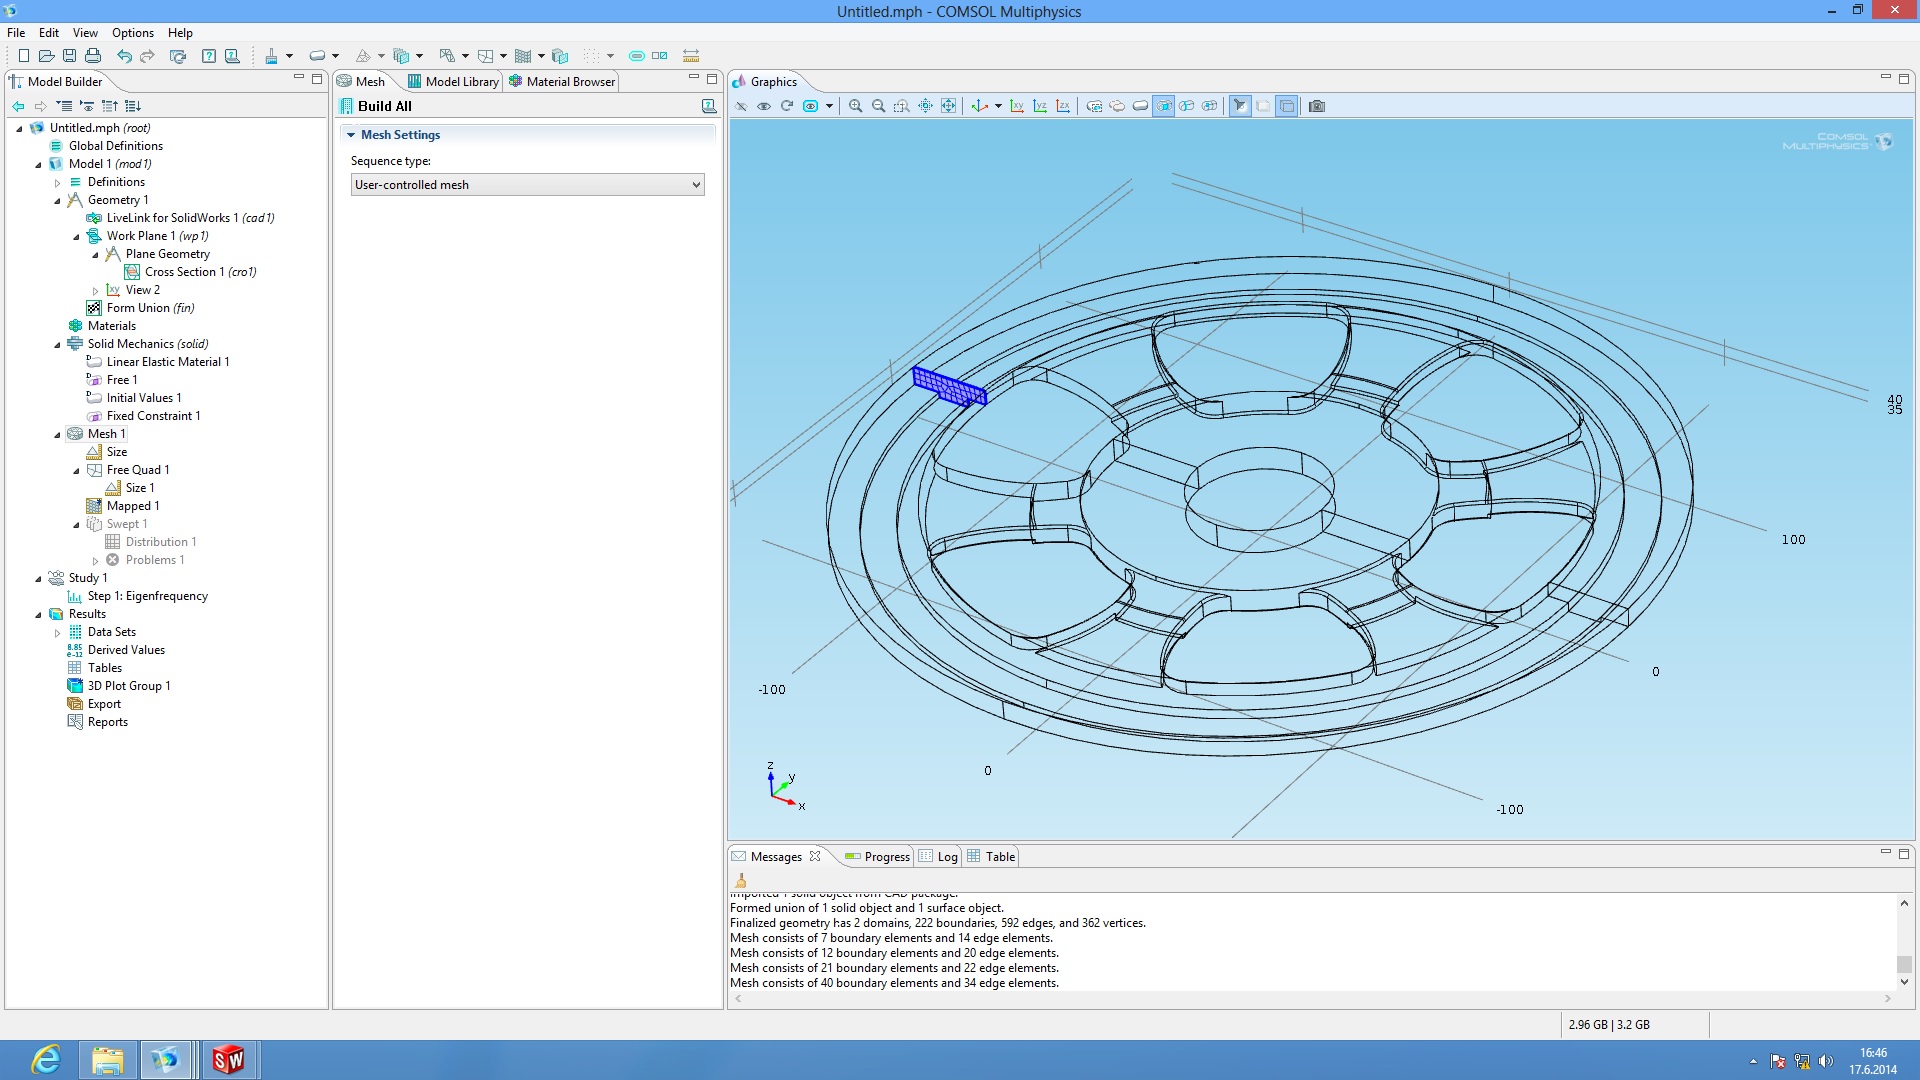Zoom in on the Graphics view
The width and height of the screenshot is (1920, 1080).
[855, 106]
